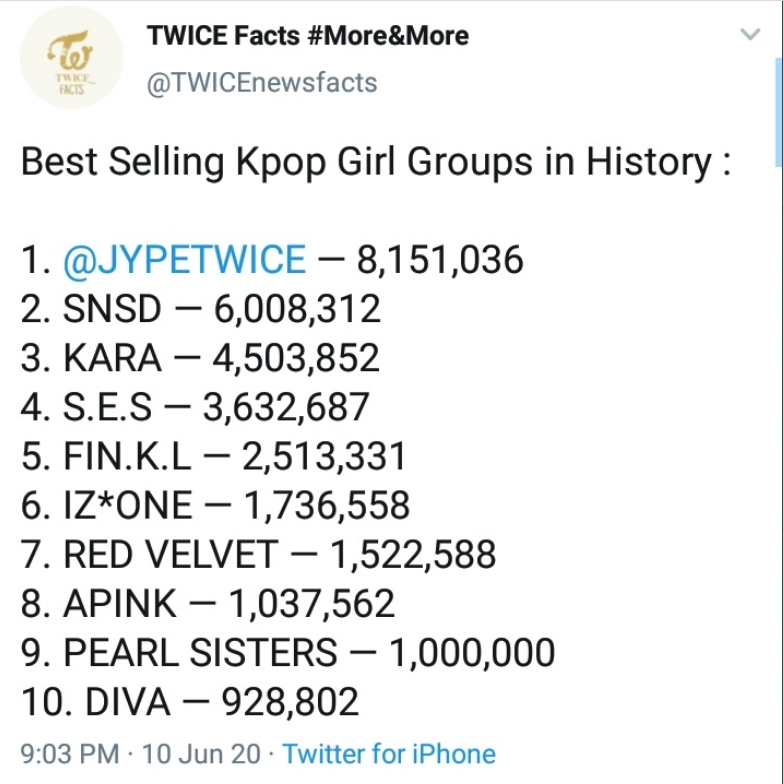This screenshot has height=784, width=783.
Task: Click the DIVA ranking line
Action: 189,701
